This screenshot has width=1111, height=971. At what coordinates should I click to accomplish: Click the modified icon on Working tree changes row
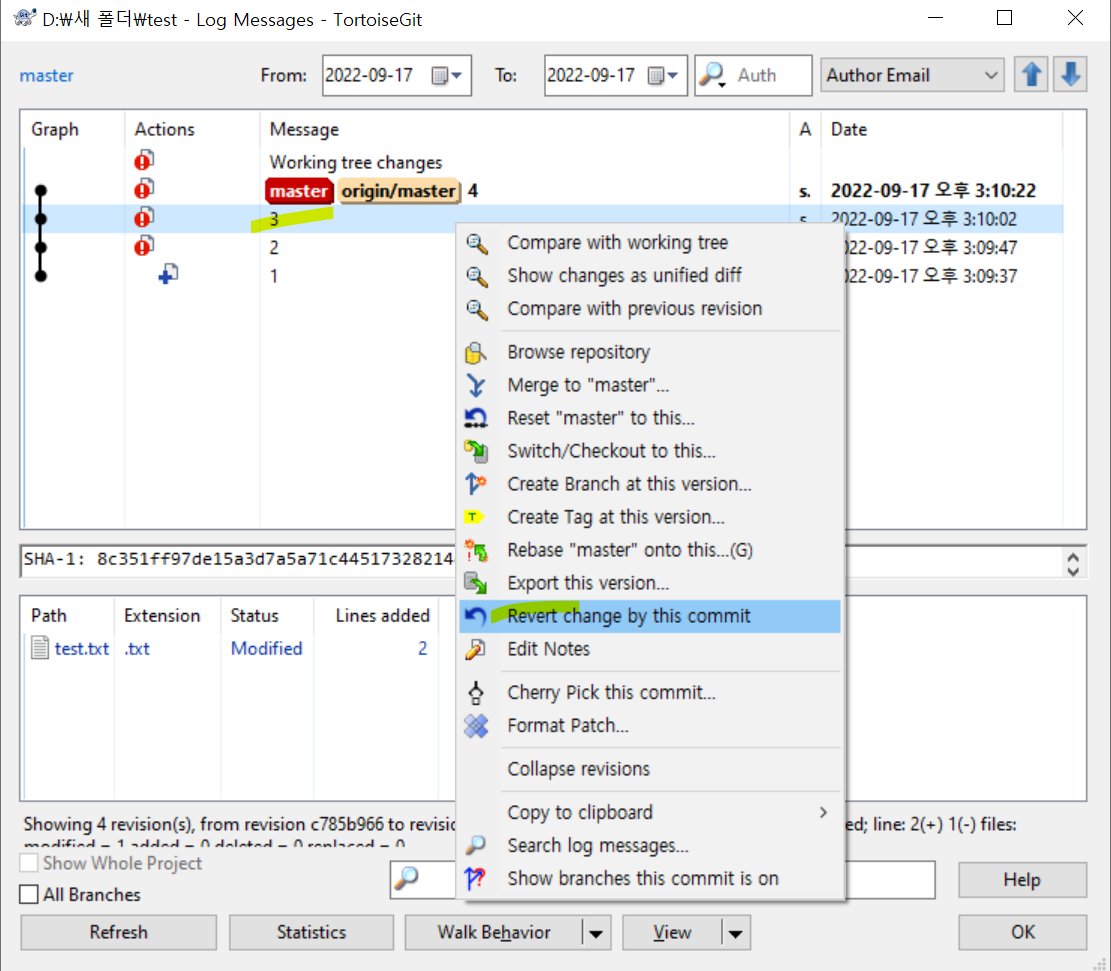(x=144, y=161)
